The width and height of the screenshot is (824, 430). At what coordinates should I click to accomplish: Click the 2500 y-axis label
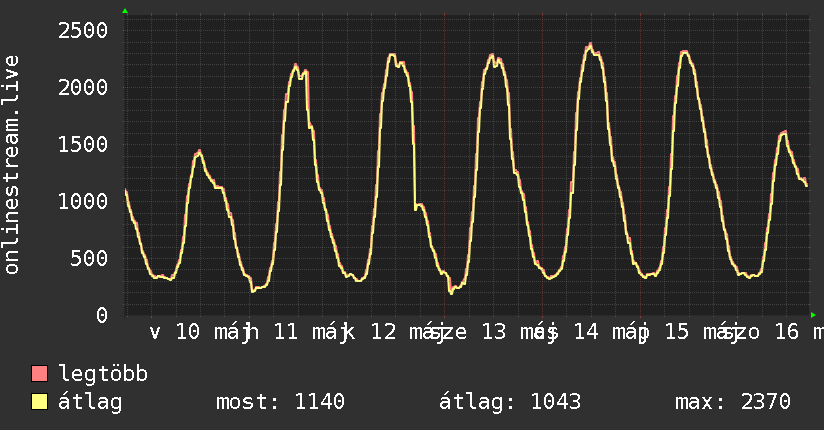[x=83, y=30]
